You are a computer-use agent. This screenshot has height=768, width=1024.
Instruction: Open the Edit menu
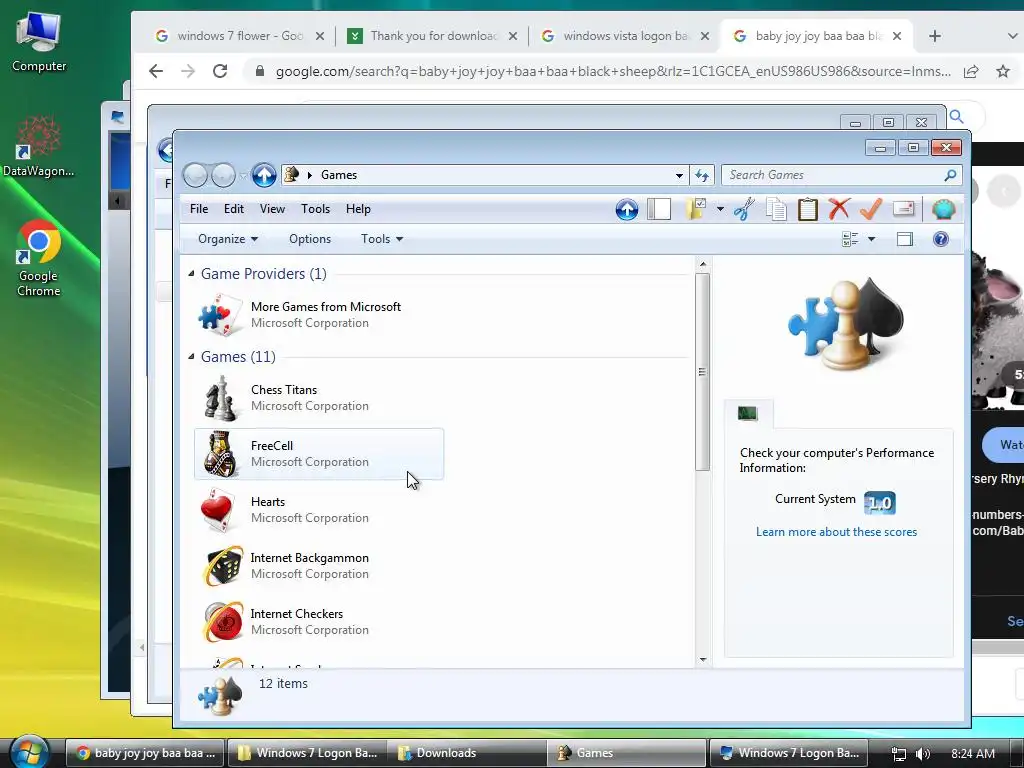point(234,209)
